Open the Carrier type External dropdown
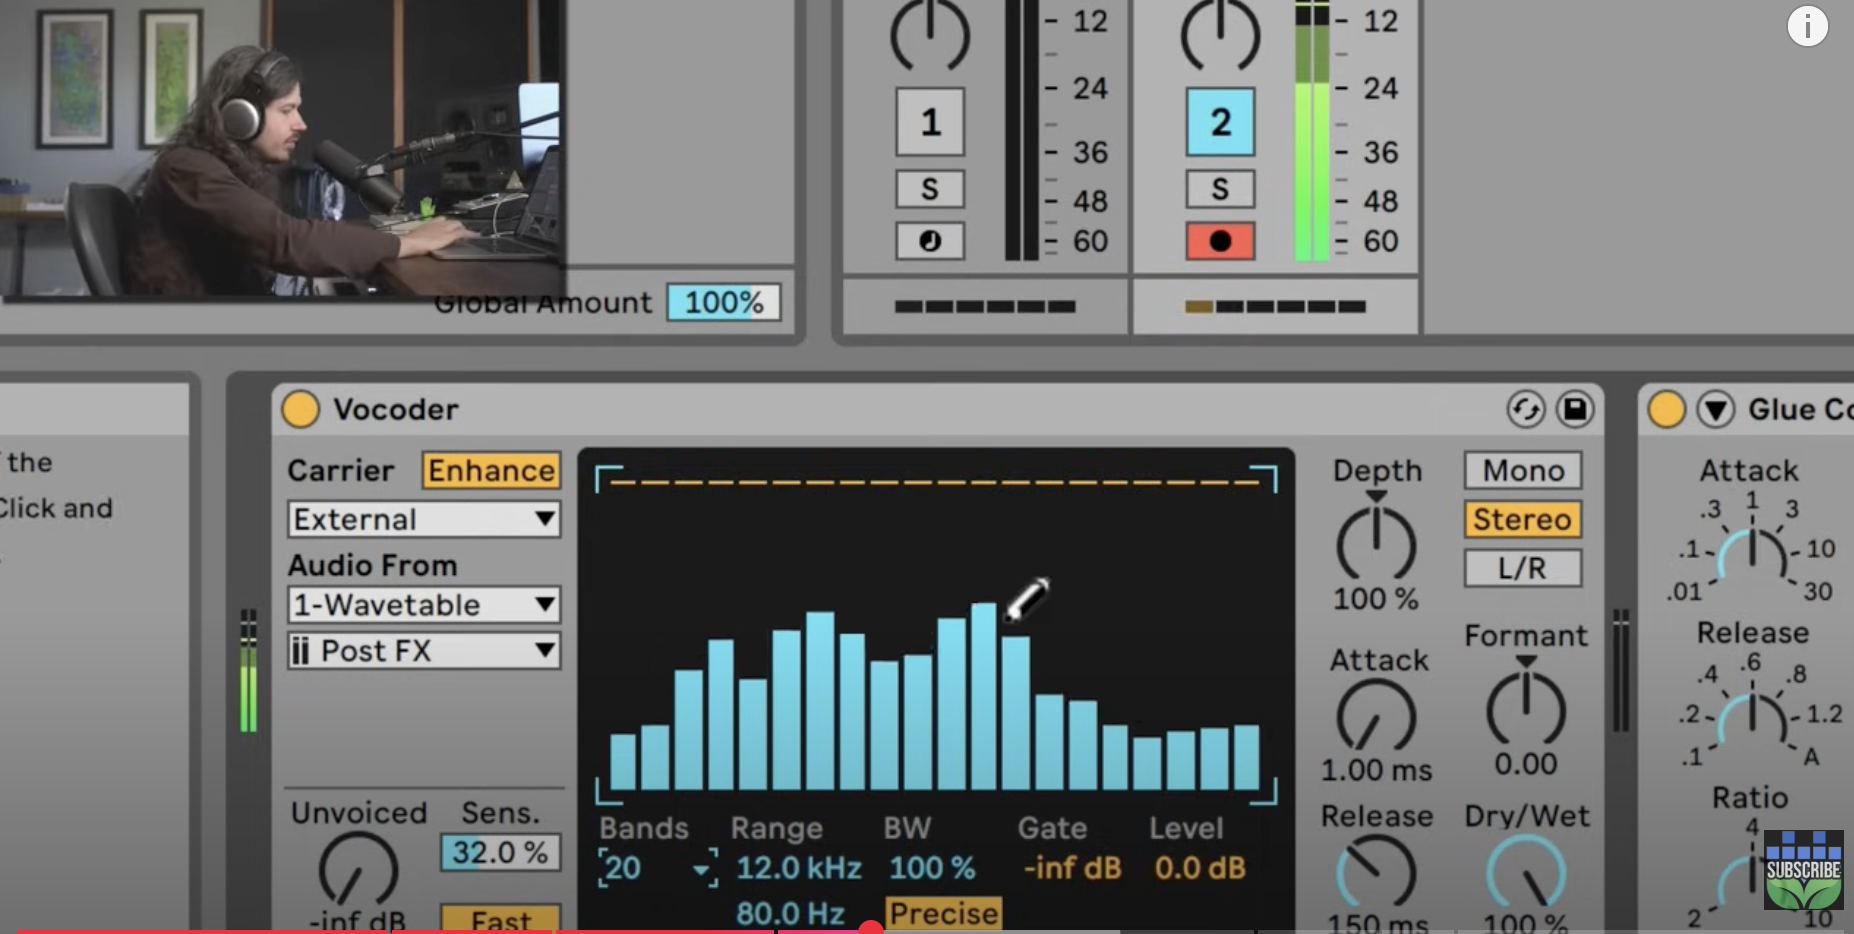1854x934 pixels. [424, 520]
